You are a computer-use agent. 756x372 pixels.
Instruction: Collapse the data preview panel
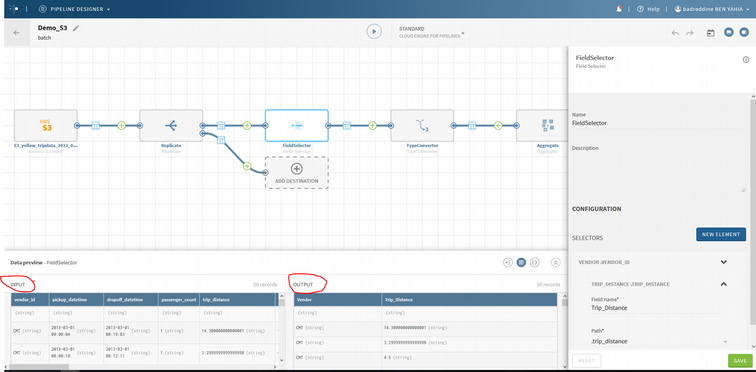pyautogui.click(x=555, y=263)
